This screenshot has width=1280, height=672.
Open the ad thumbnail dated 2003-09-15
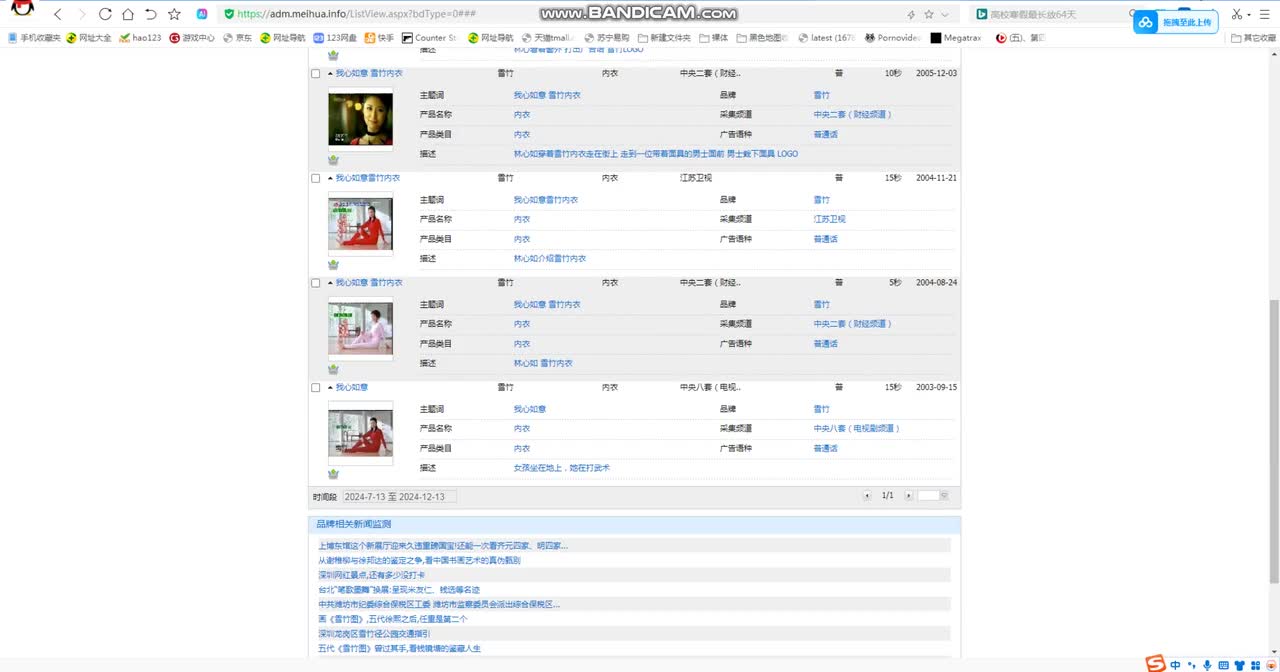pos(360,434)
